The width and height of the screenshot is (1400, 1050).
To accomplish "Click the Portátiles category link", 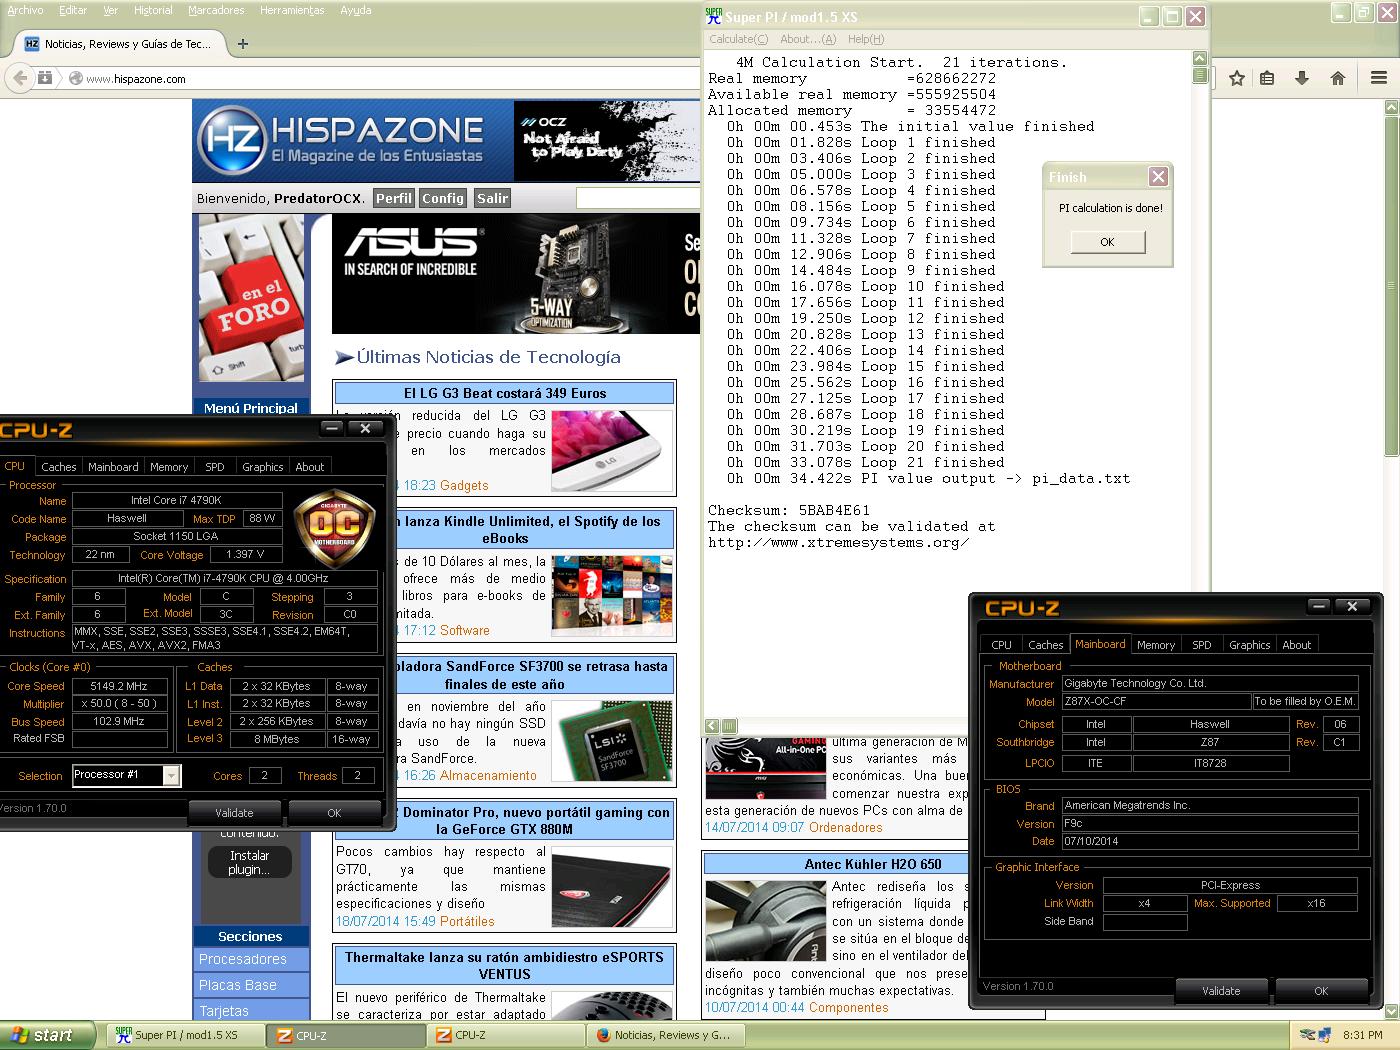I will tap(467, 921).
